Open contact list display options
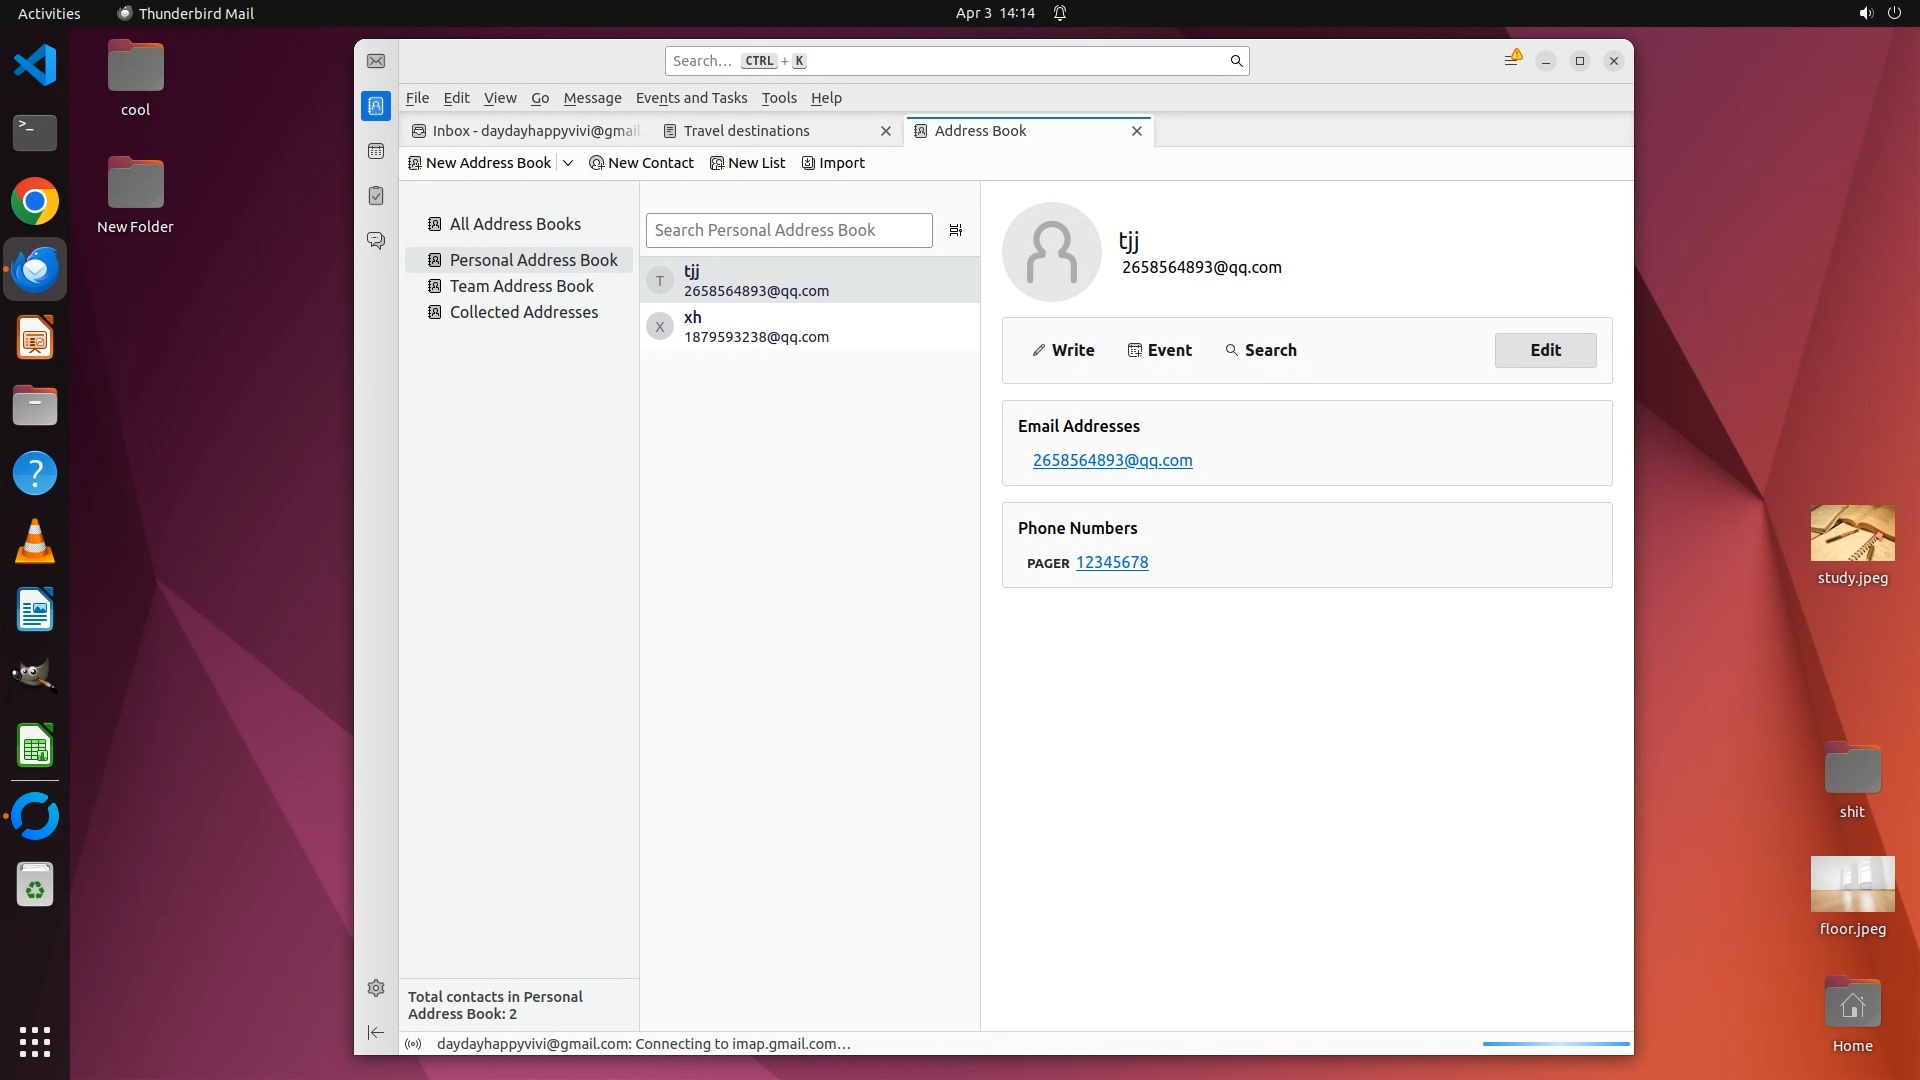Screen dimensions: 1920x1080 click(956, 230)
